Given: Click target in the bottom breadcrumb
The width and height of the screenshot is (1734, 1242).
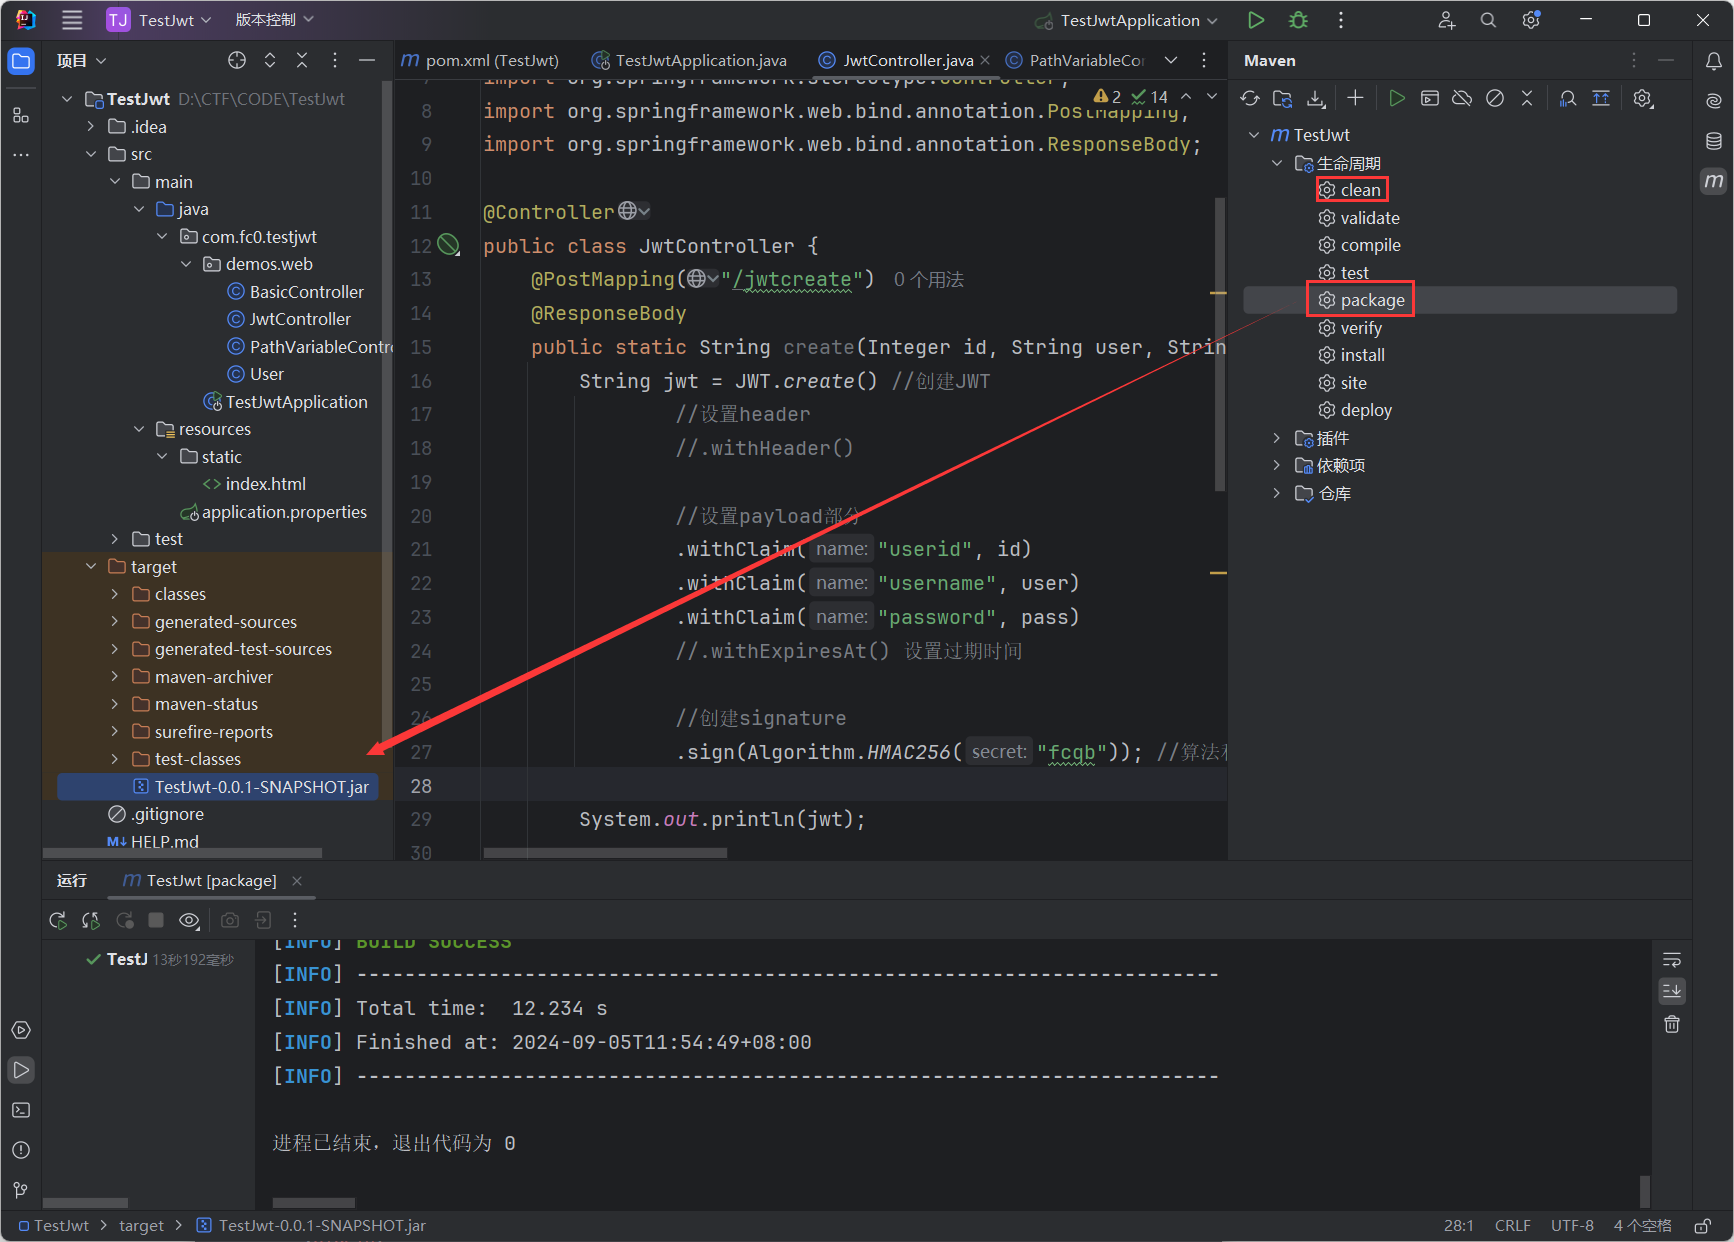Looking at the screenshot, I should (141, 1225).
